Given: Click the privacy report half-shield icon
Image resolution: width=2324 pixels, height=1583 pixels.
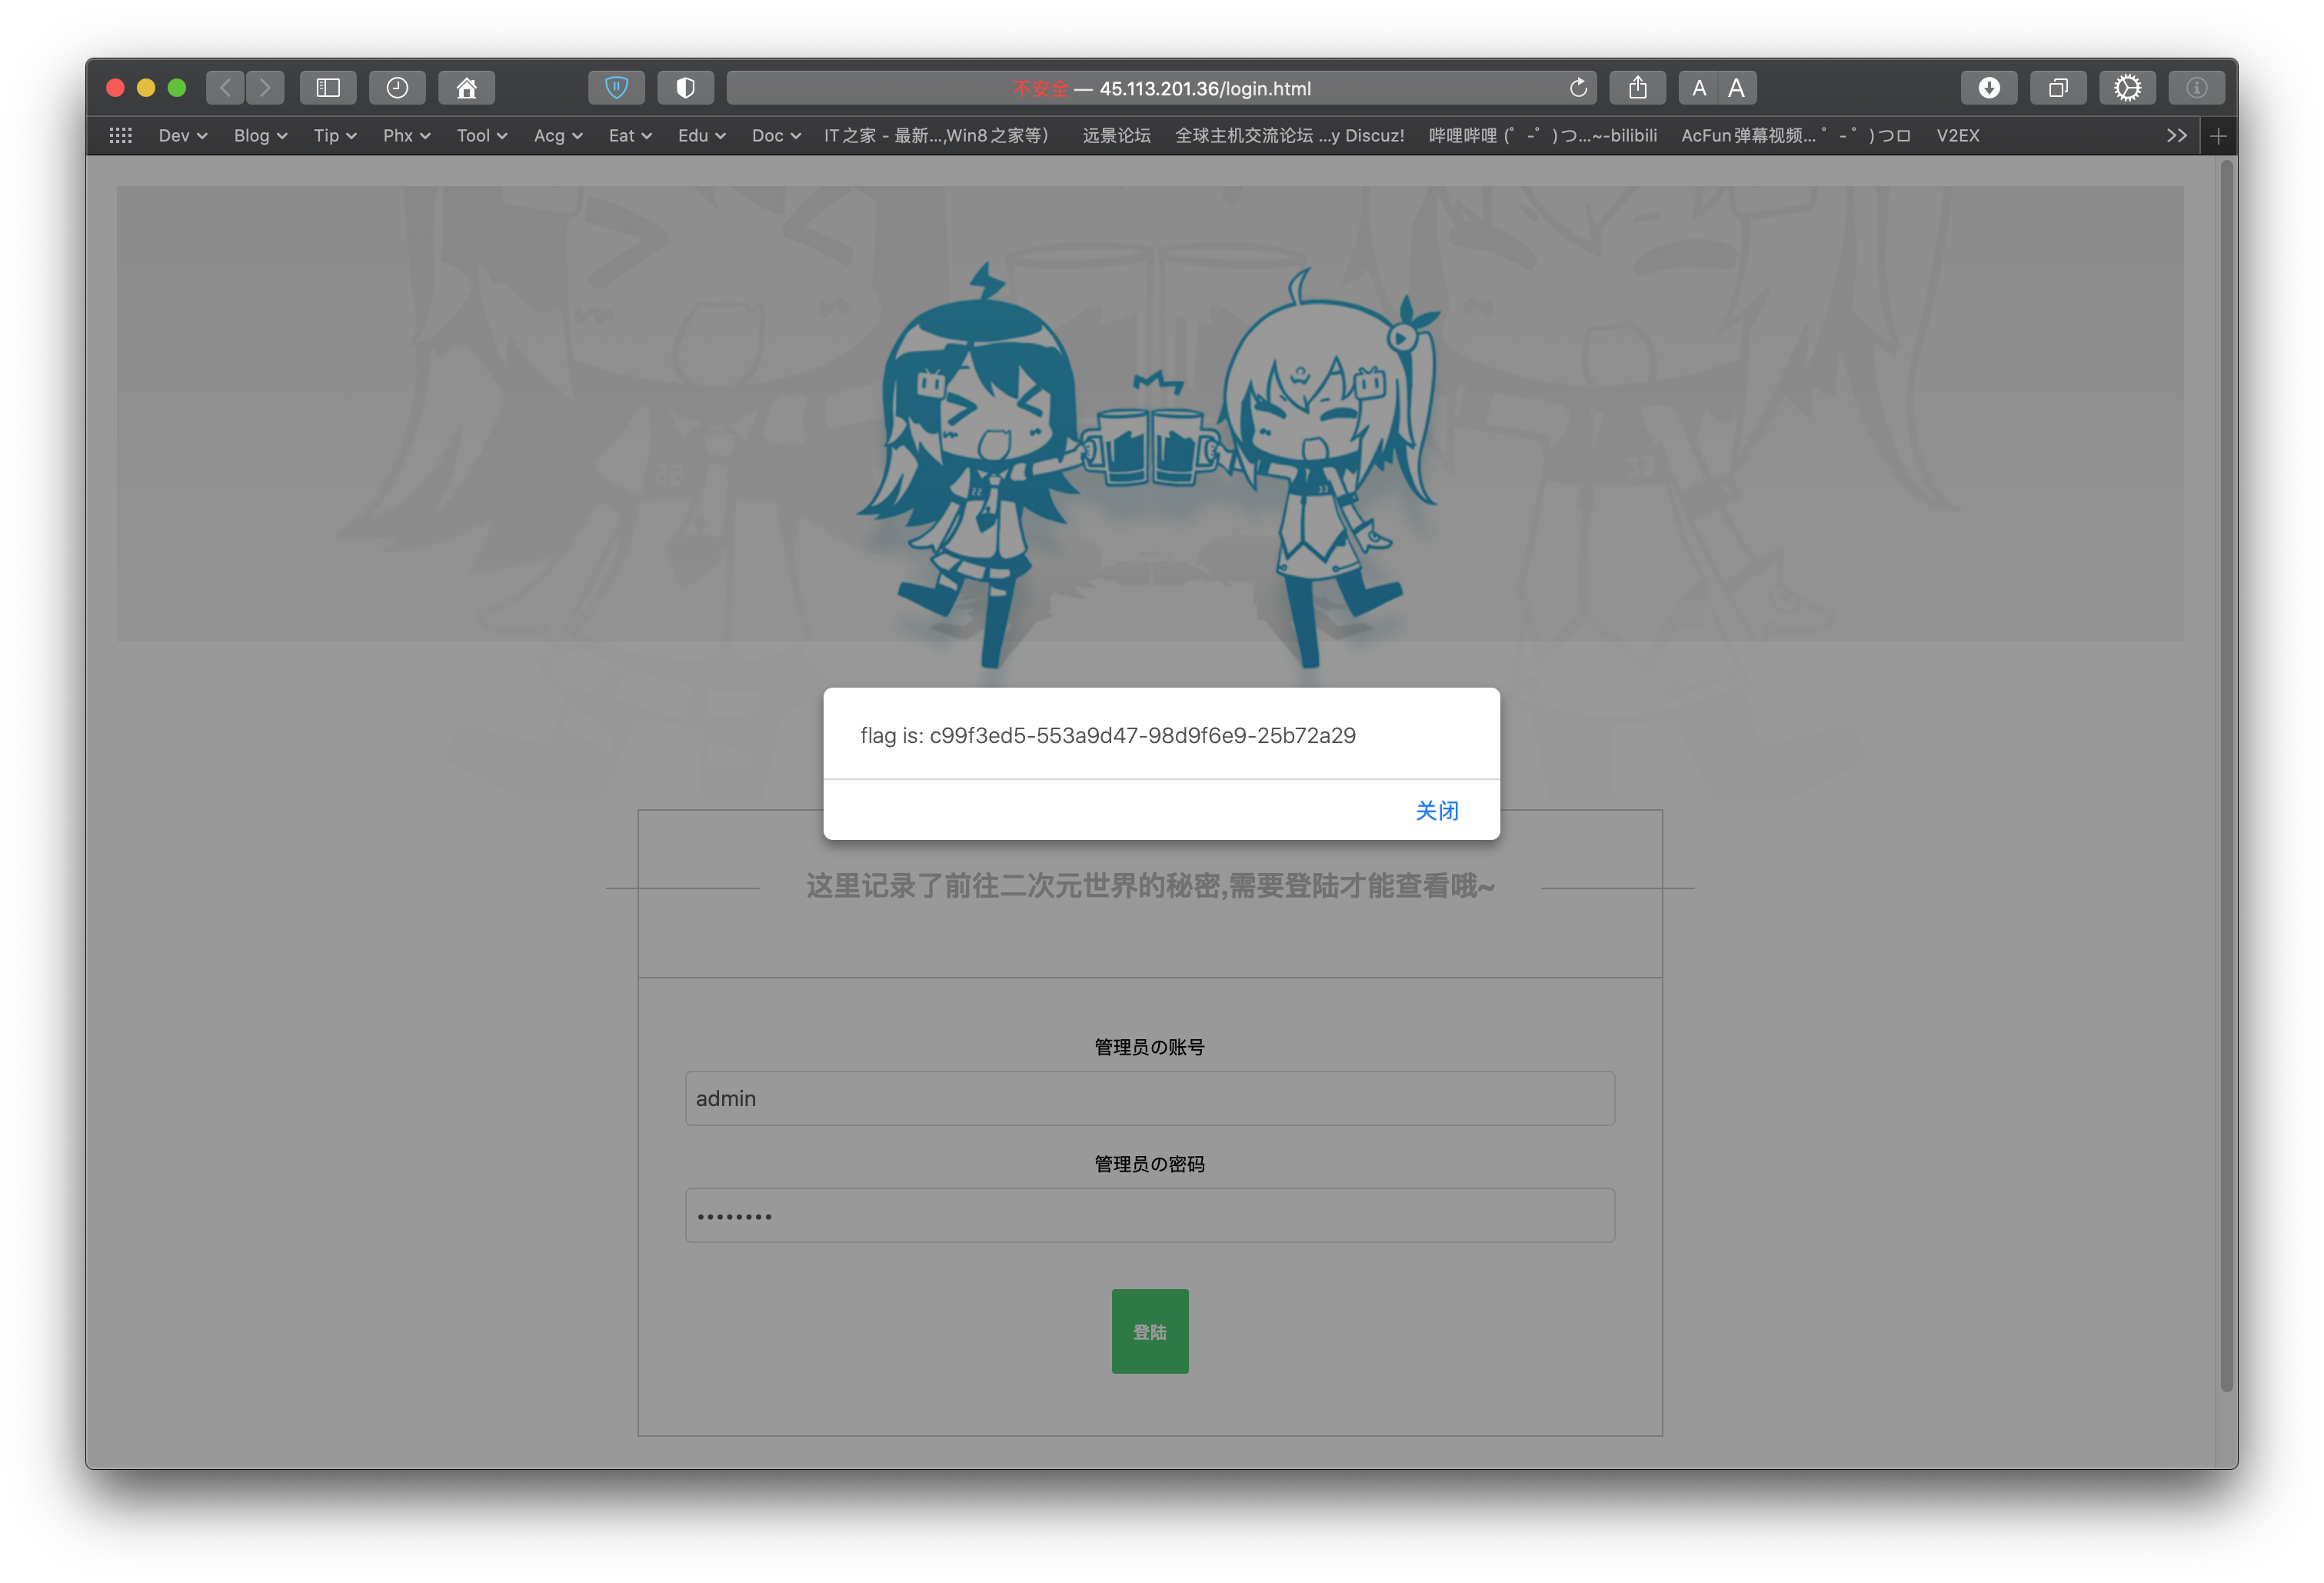Looking at the screenshot, I should point(685,88).
